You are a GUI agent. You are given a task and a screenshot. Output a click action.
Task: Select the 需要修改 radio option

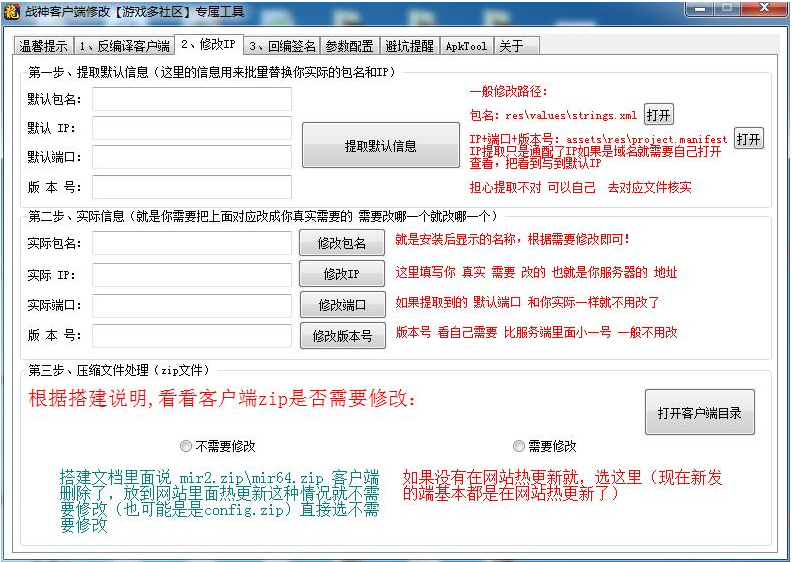point(519,446)
